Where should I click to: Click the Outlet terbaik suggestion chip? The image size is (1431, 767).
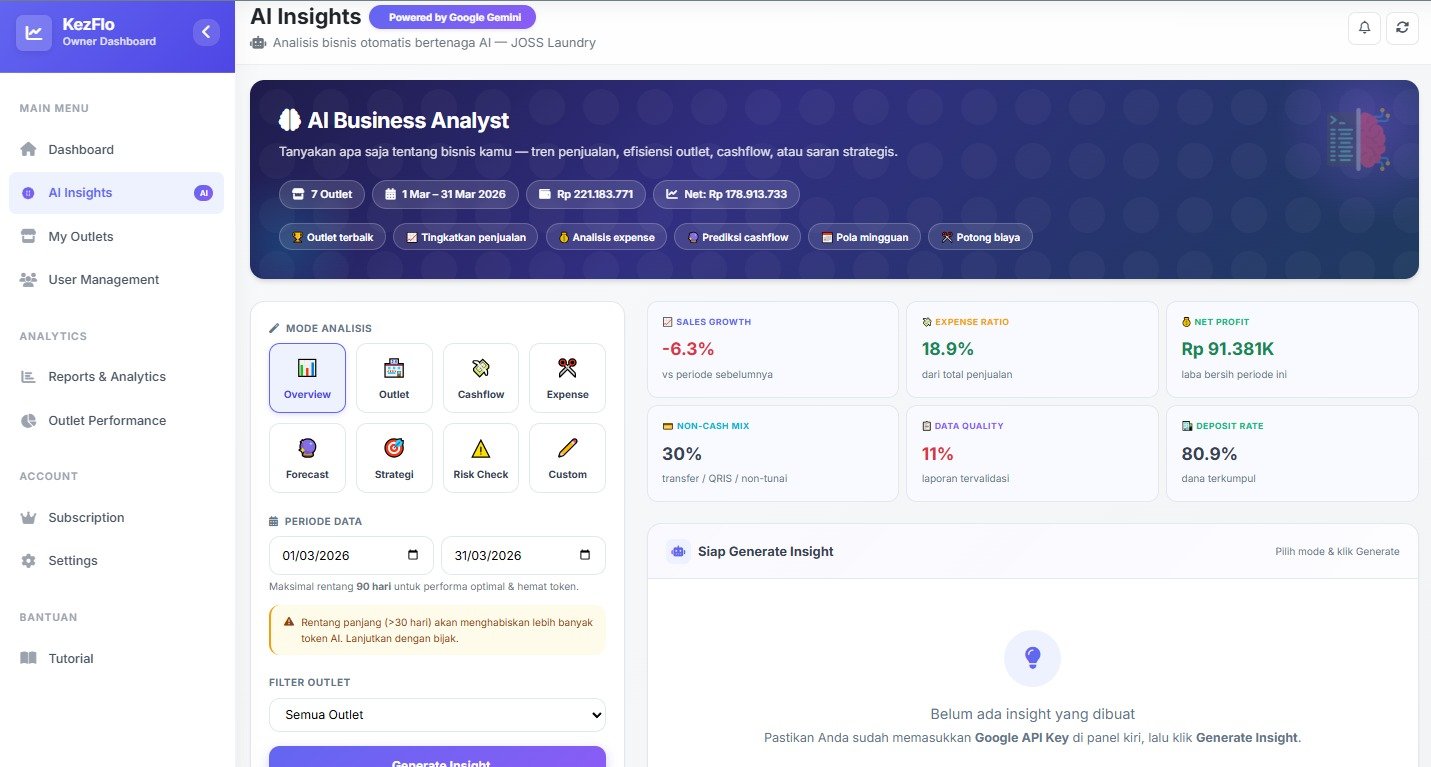(x=332, y=237)
